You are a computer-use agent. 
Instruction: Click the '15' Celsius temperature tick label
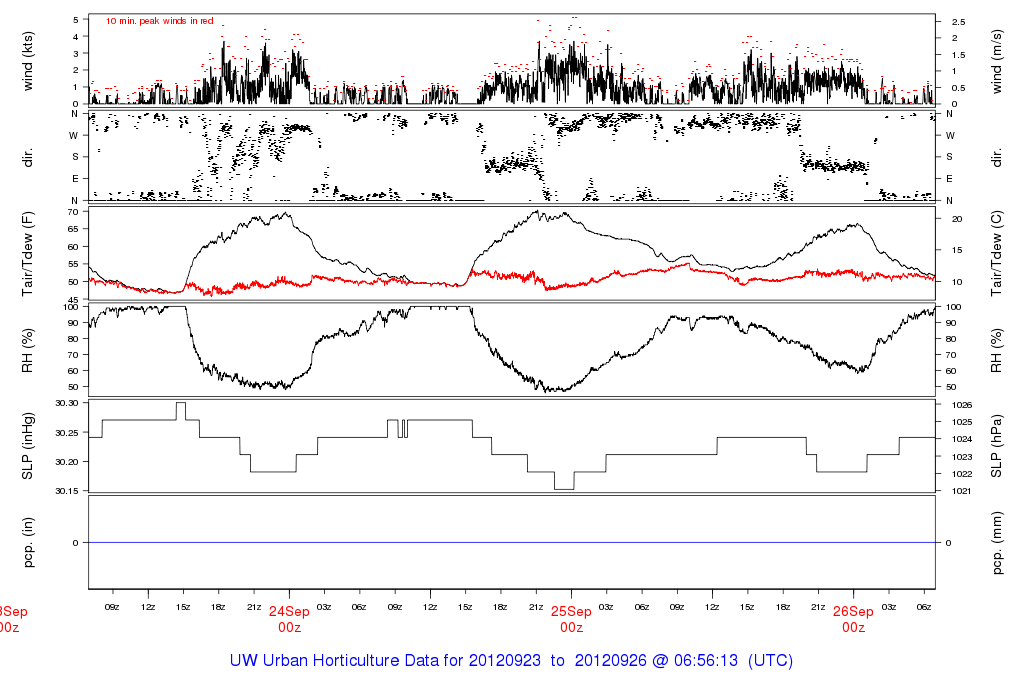tap(957, 249)
